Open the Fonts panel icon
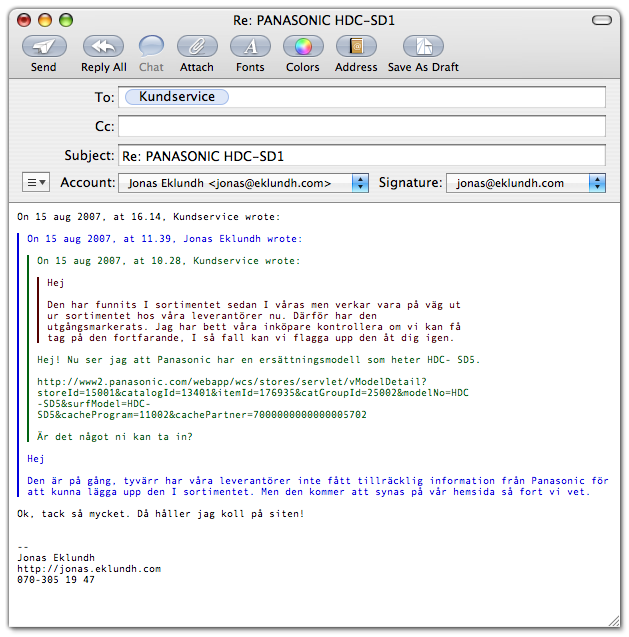The width and height of the screenshot is (629, 637). click(x=250, y=46)
